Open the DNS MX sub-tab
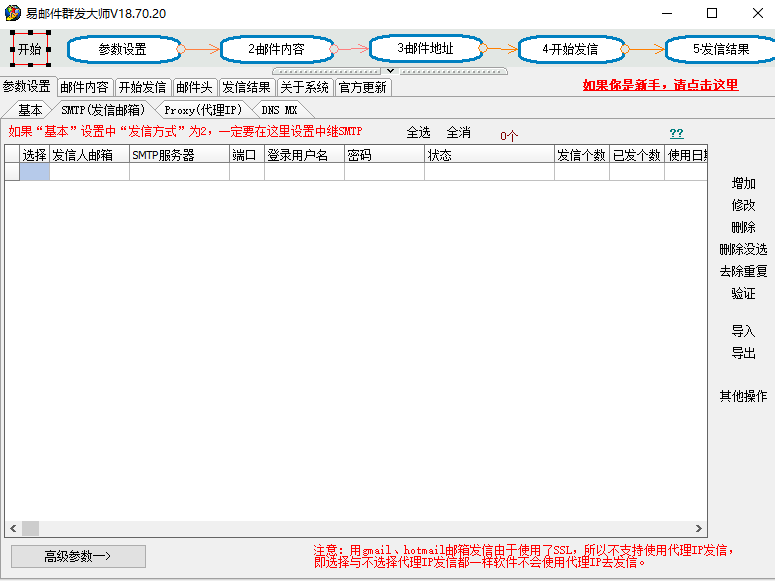Image resolution: width=775 pixels, height=581 pixels. (x=279, y=110)
